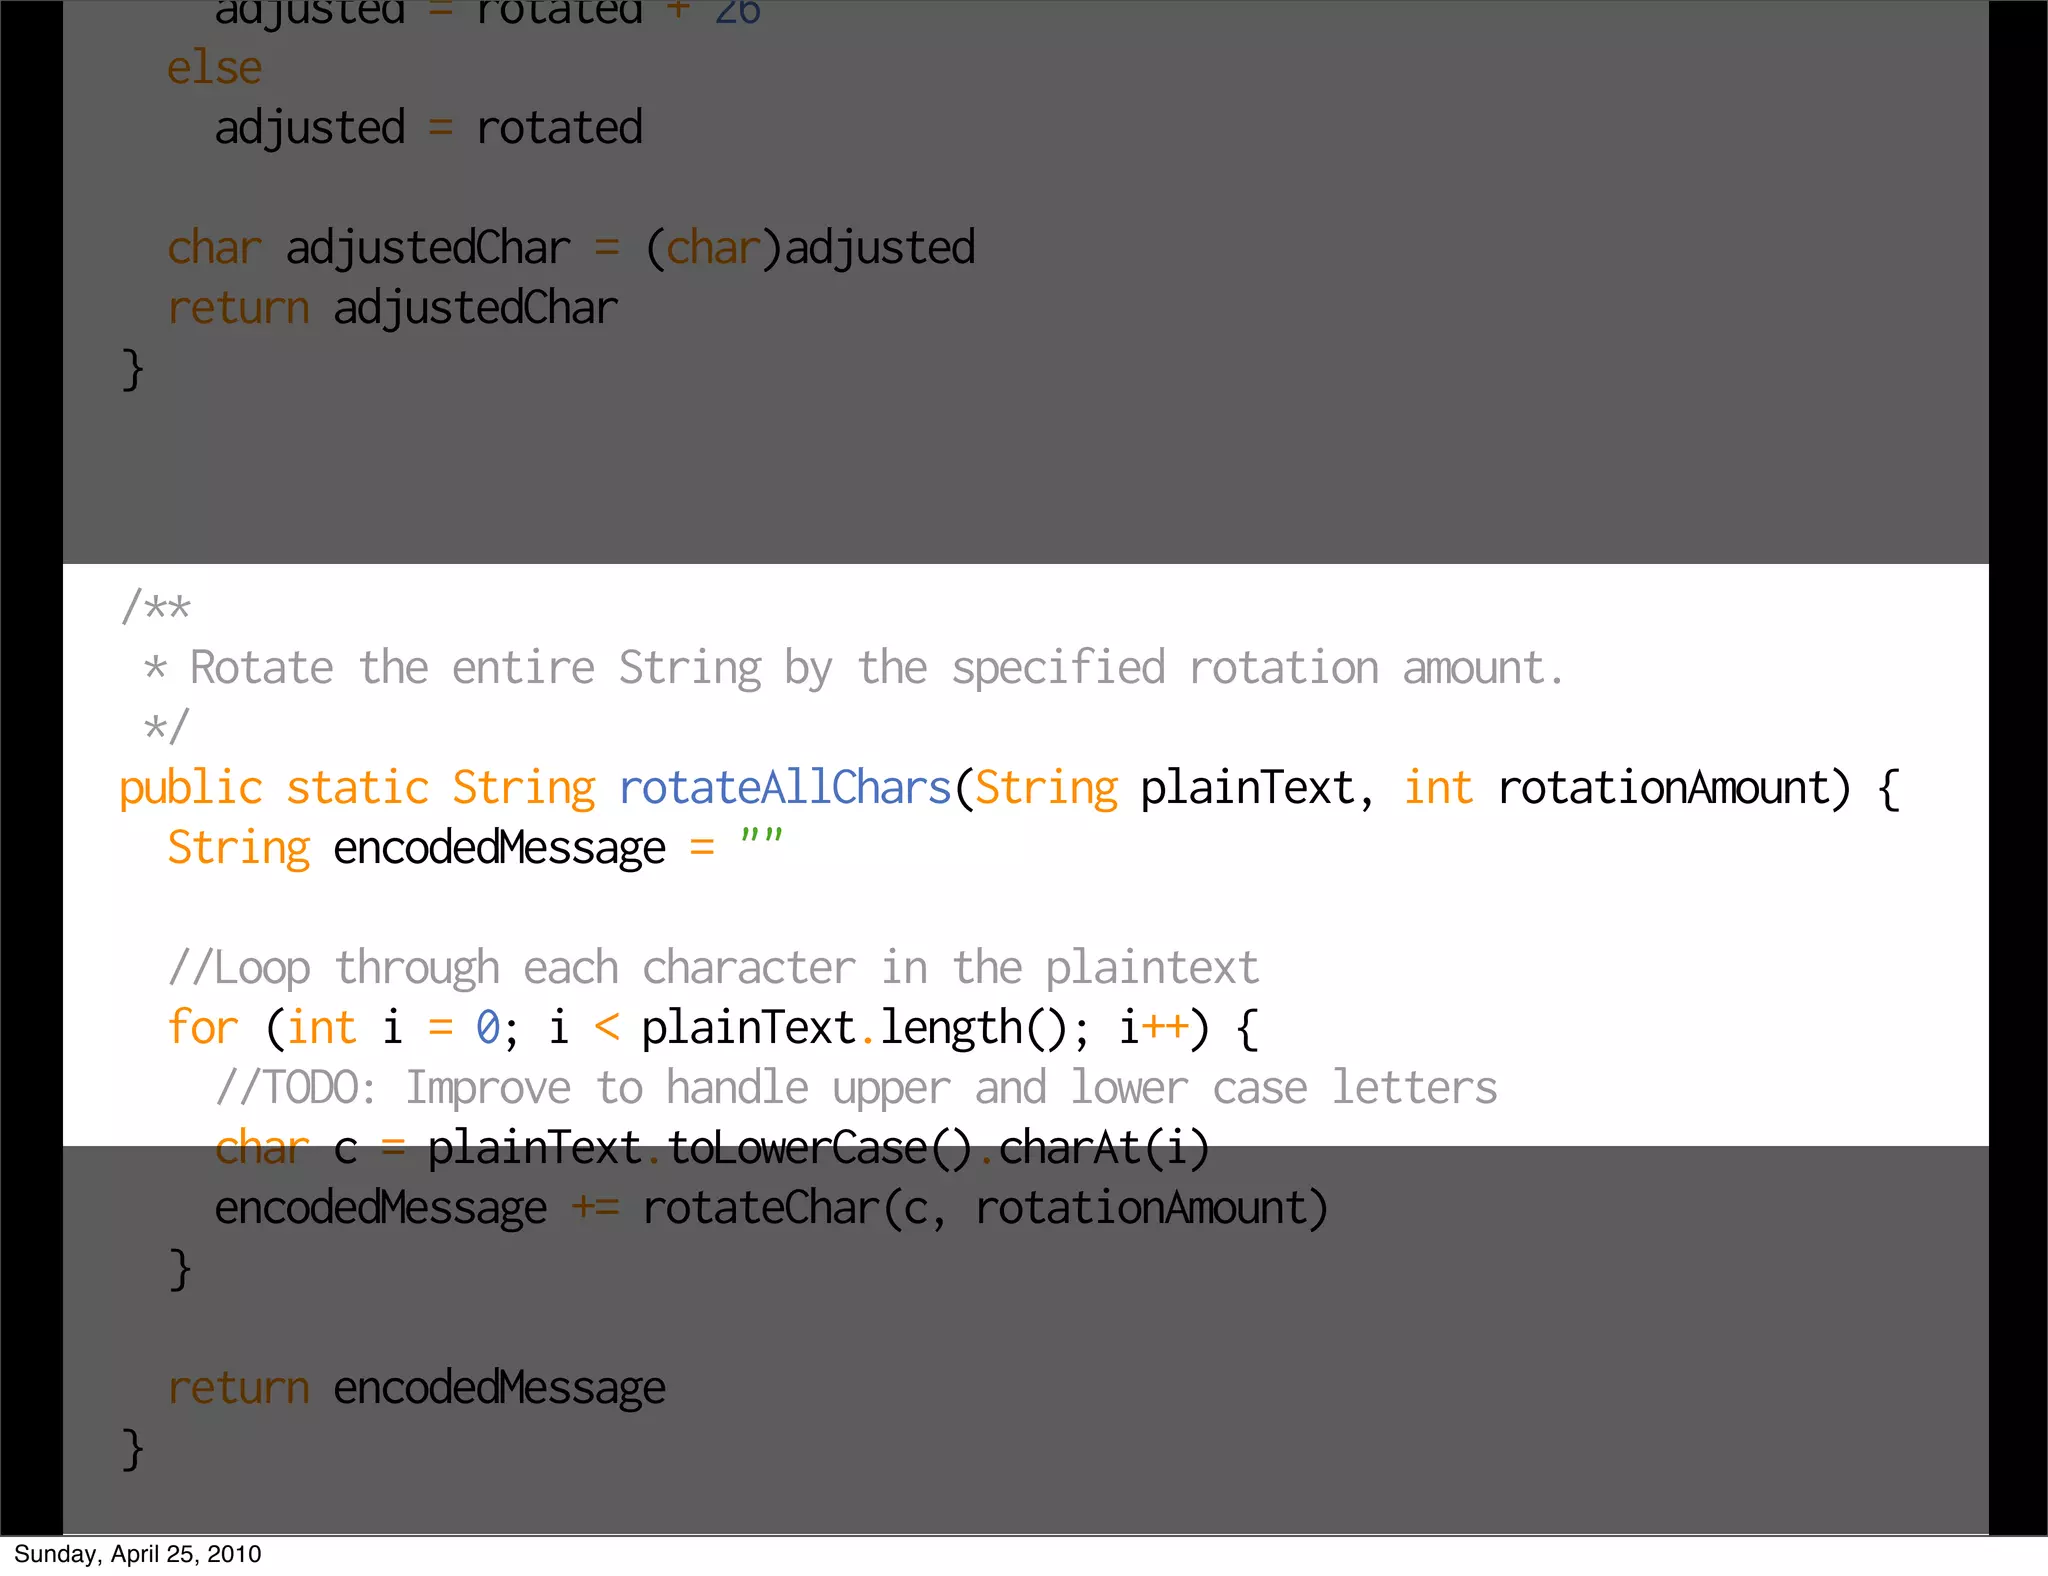Click the 'char c = plainText.toLowerCase()' line
Image resolution: width=2048 pixels, height=1576 pixels.
(x=713, y=1148)
